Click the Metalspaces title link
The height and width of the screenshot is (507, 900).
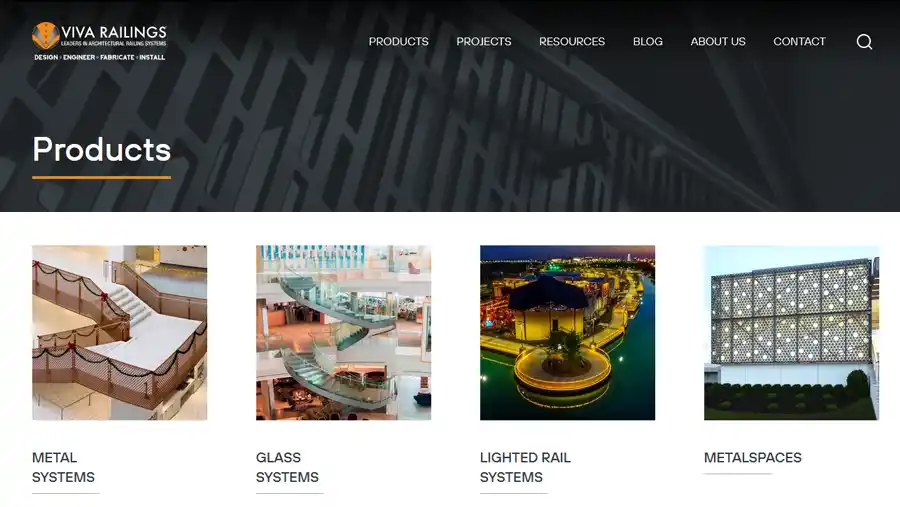[x=752, y=458]
